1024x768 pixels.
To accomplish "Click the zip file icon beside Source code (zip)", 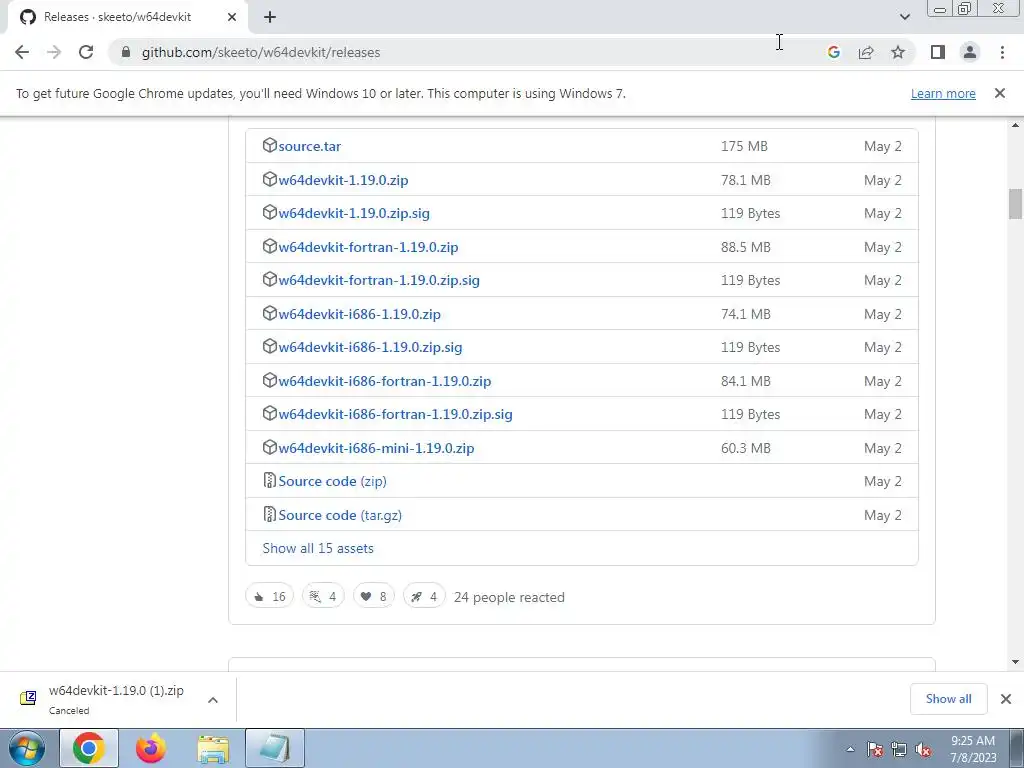I will [270, 481].
